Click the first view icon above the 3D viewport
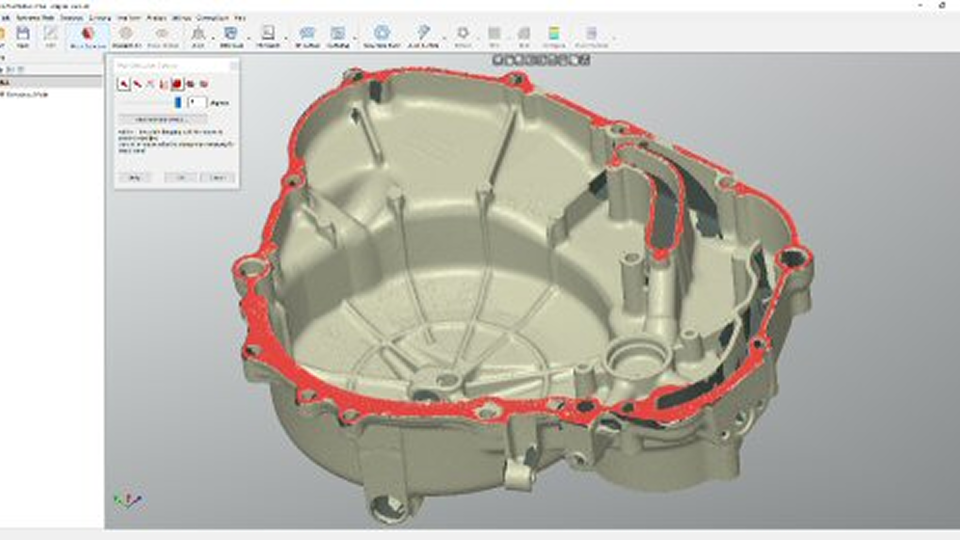Image resolution: width=960 pixels, height=540 pixels. [497, 60]
